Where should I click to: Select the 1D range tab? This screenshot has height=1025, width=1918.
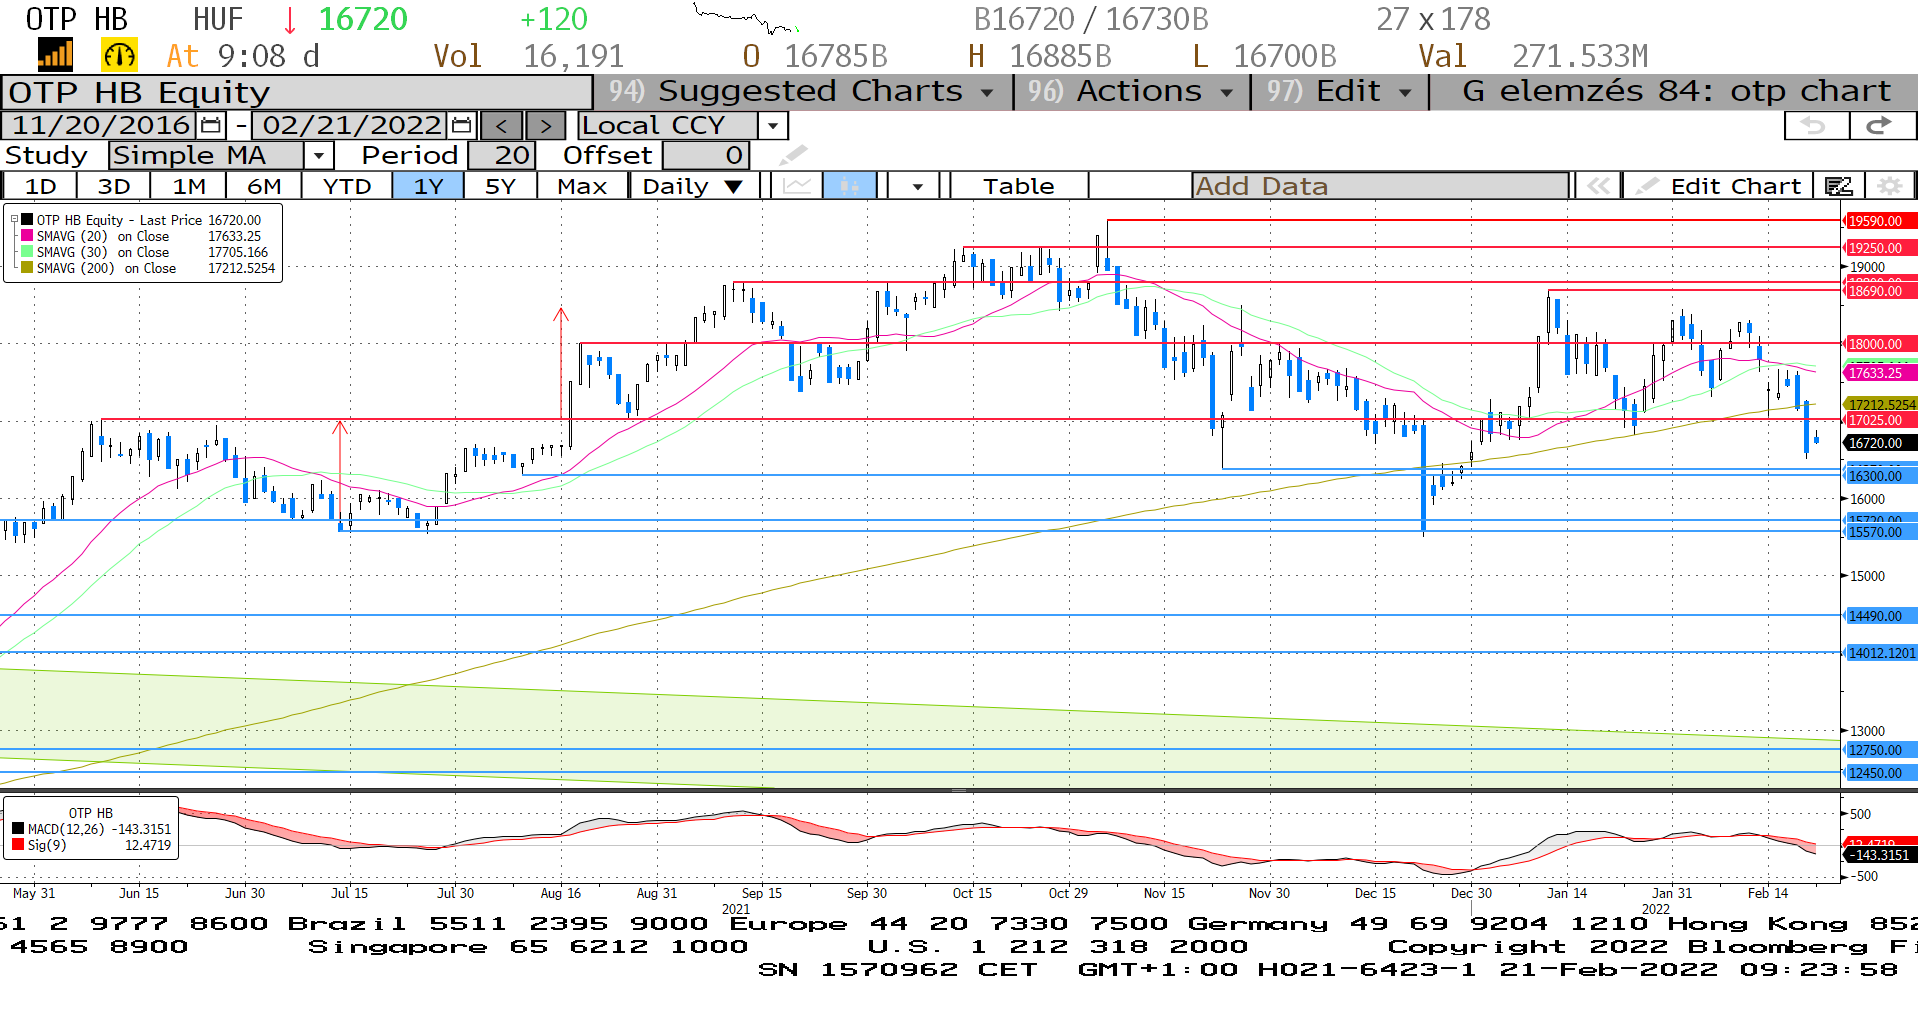(x=40, y=186)
